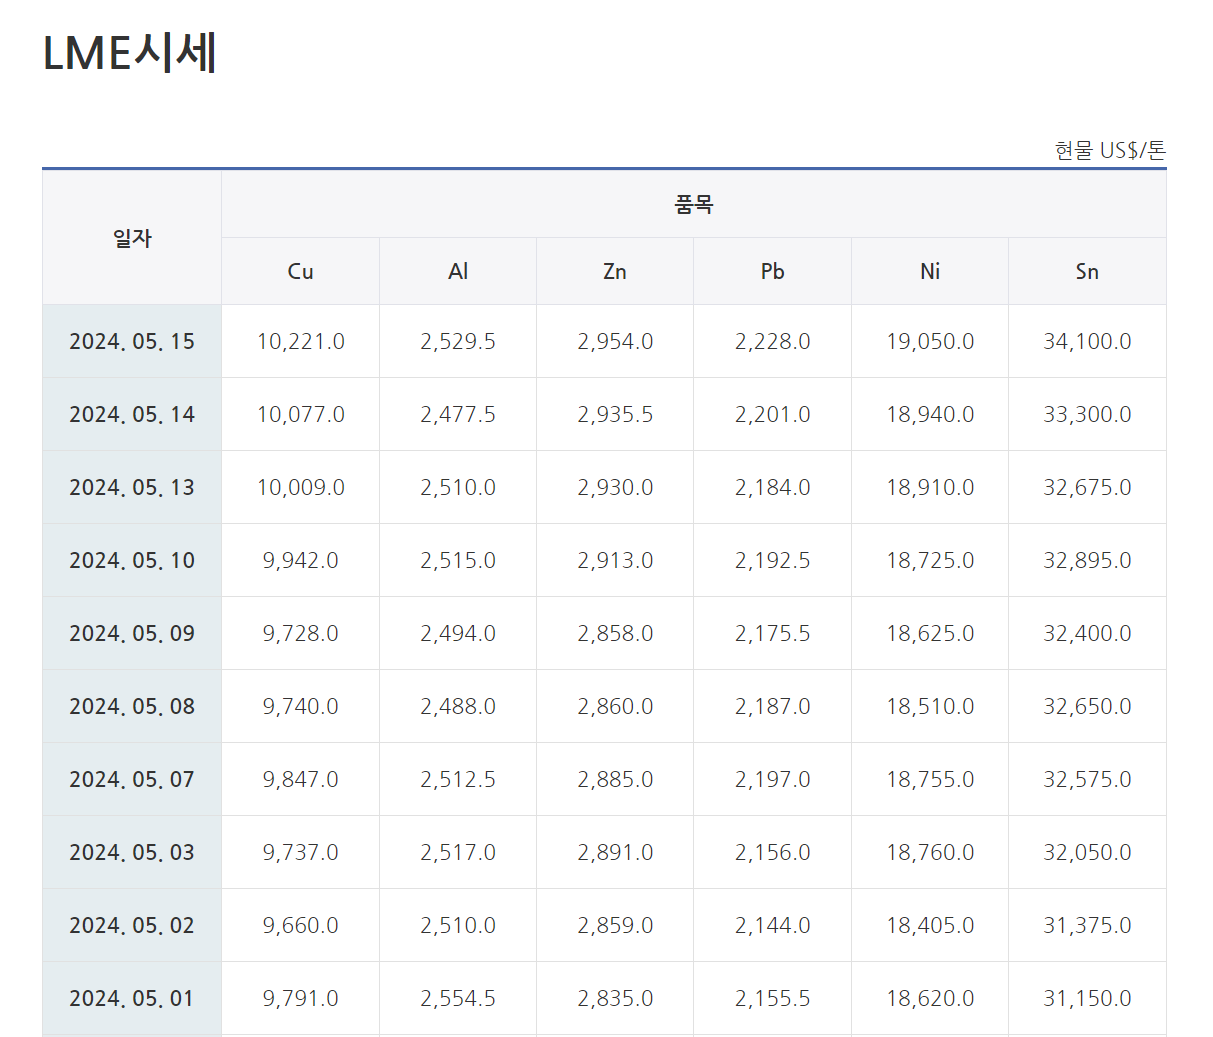Click the 현물 US$/톤 unit label
Viewport: 1213px width, 1037px height.
[x=1110, y=151]
